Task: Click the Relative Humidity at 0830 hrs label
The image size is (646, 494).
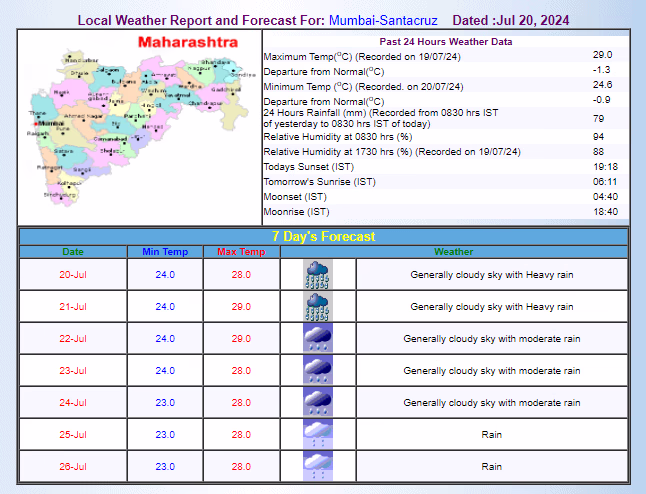Action: pyautogui.click(x=337, y=136)
